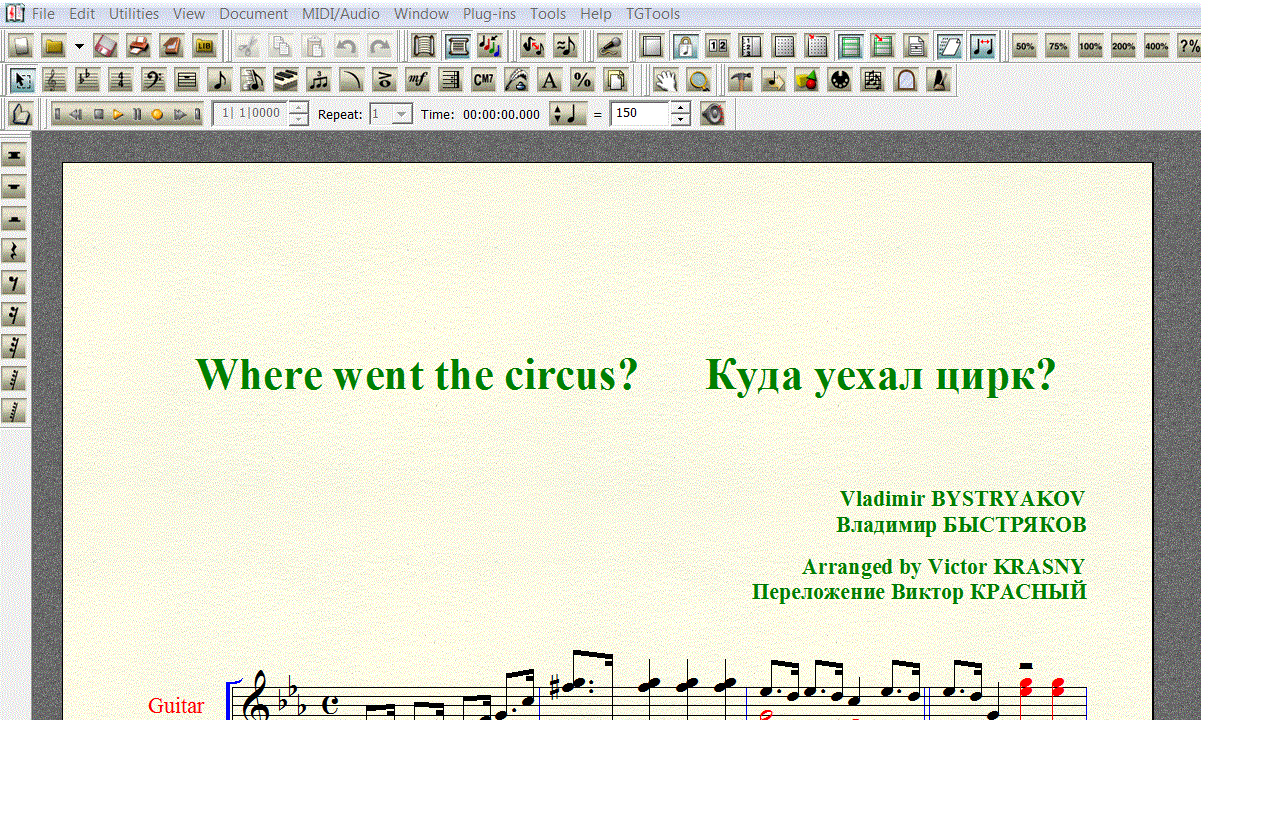
Task: Open the playback speaker settings icon
Action: (712, 114)
